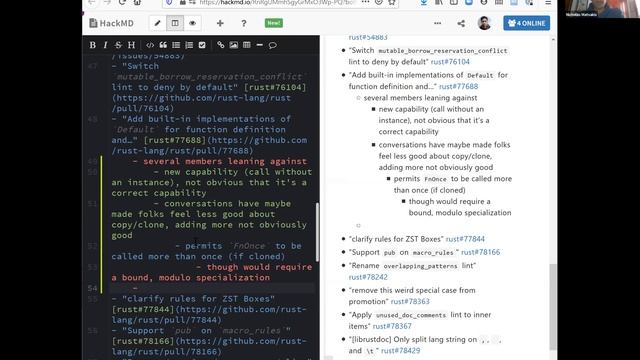Open the user avatar menu
The image size is (640, 360).
[x=484, y=23]
